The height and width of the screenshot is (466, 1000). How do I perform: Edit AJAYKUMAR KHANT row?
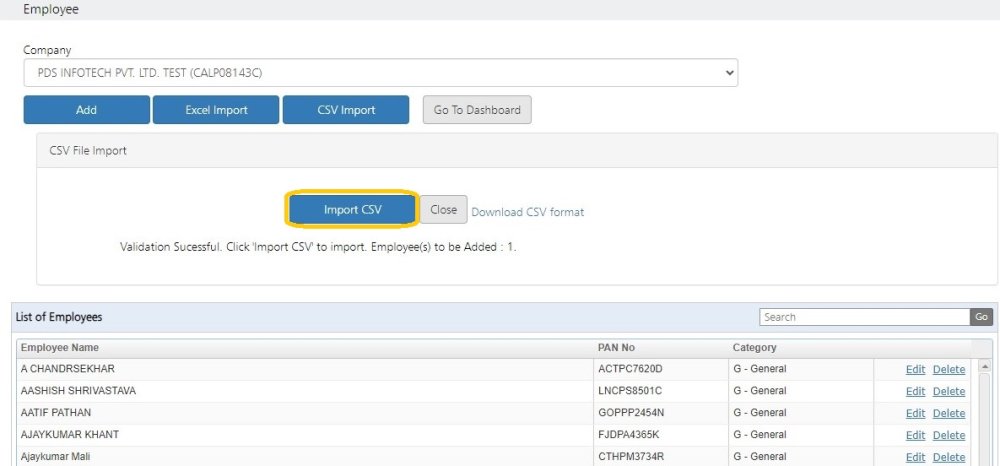tap(915, 435)
